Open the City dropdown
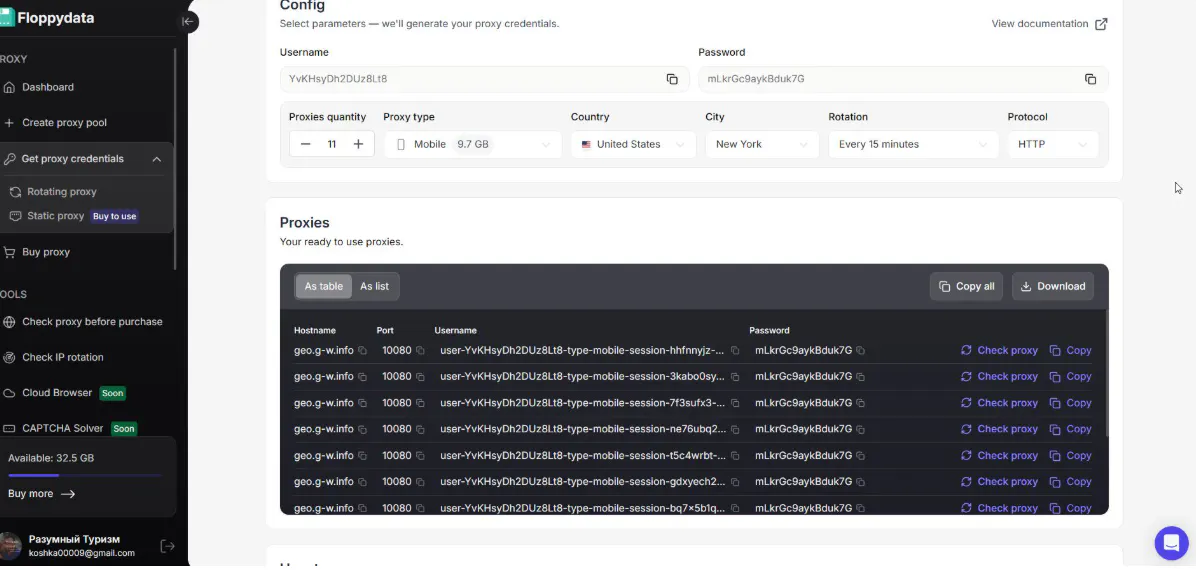1196x570 pixels. coord(762,144)
